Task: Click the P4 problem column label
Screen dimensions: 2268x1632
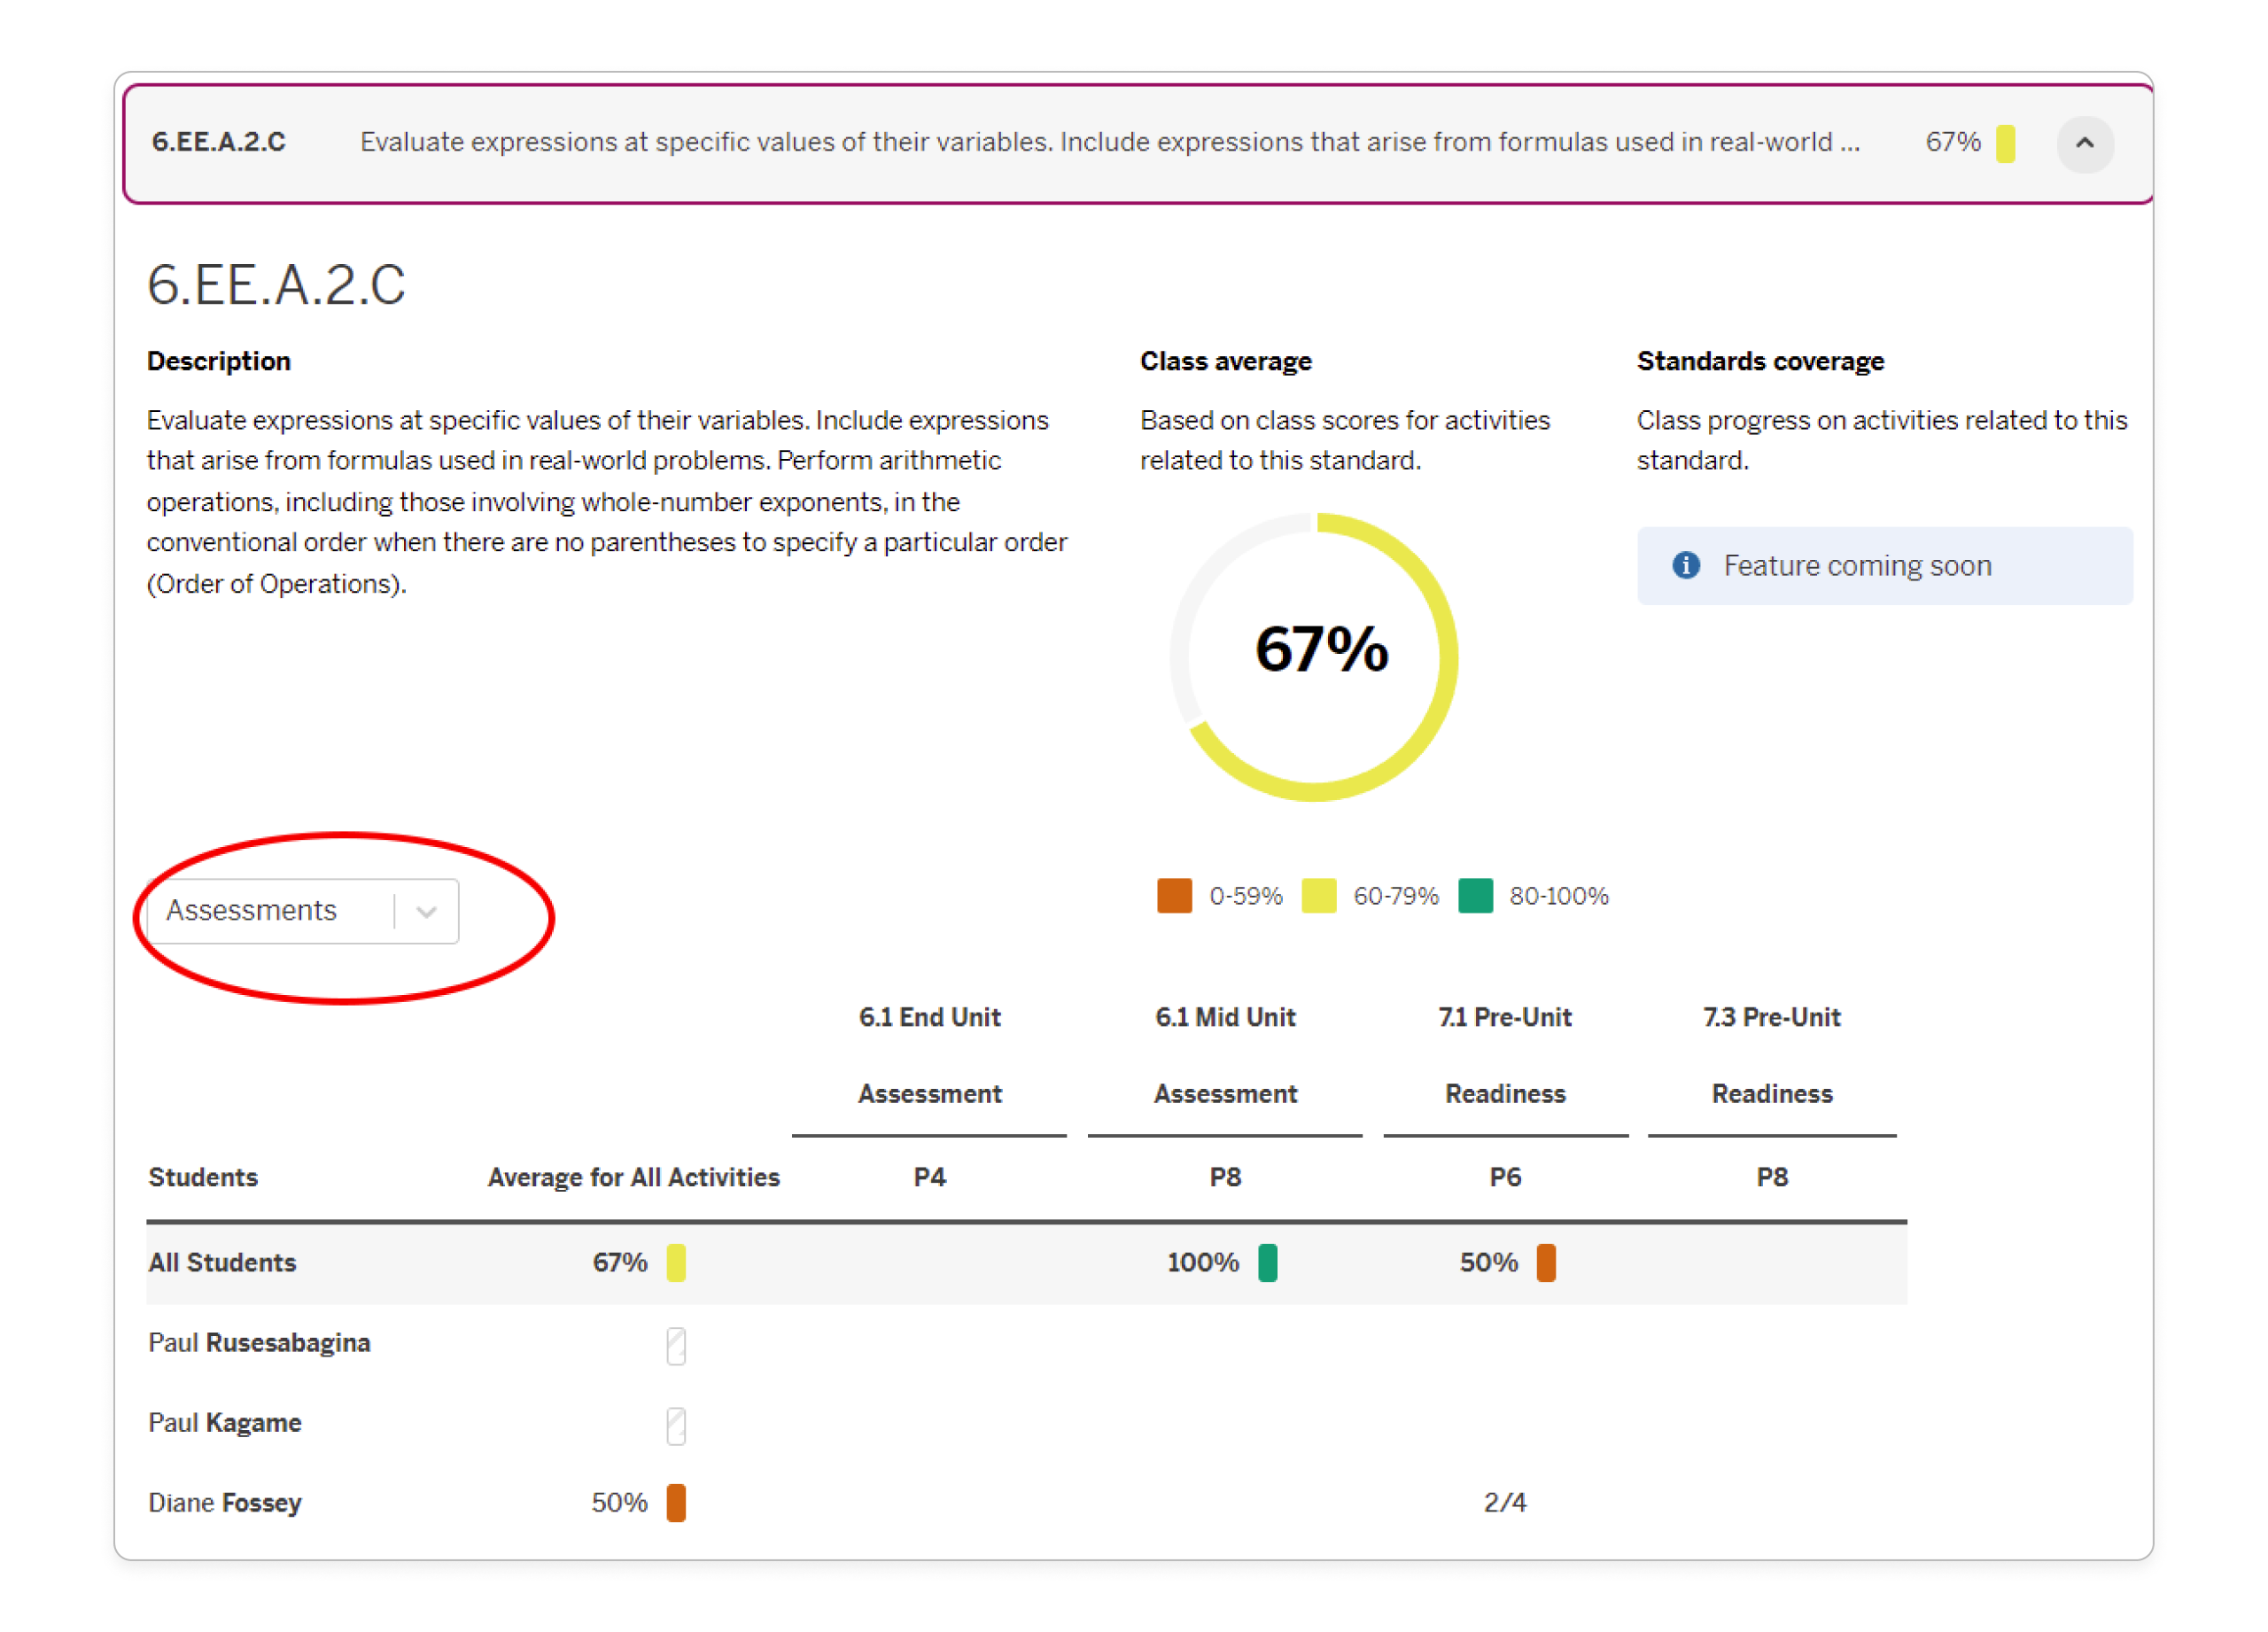Action: 929,1177
